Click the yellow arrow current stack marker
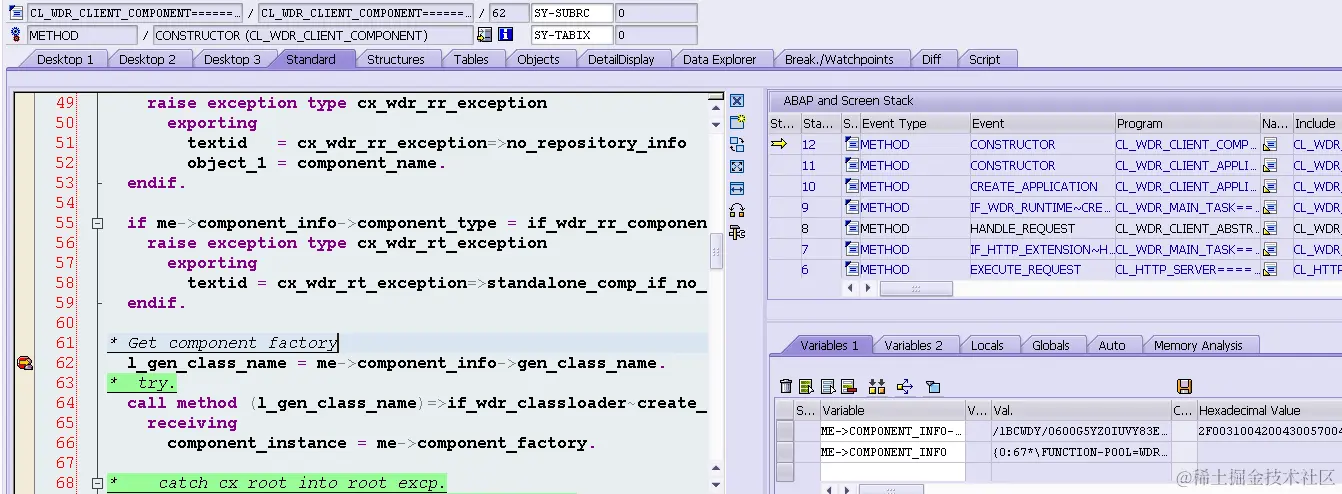 tap(780, 145)
